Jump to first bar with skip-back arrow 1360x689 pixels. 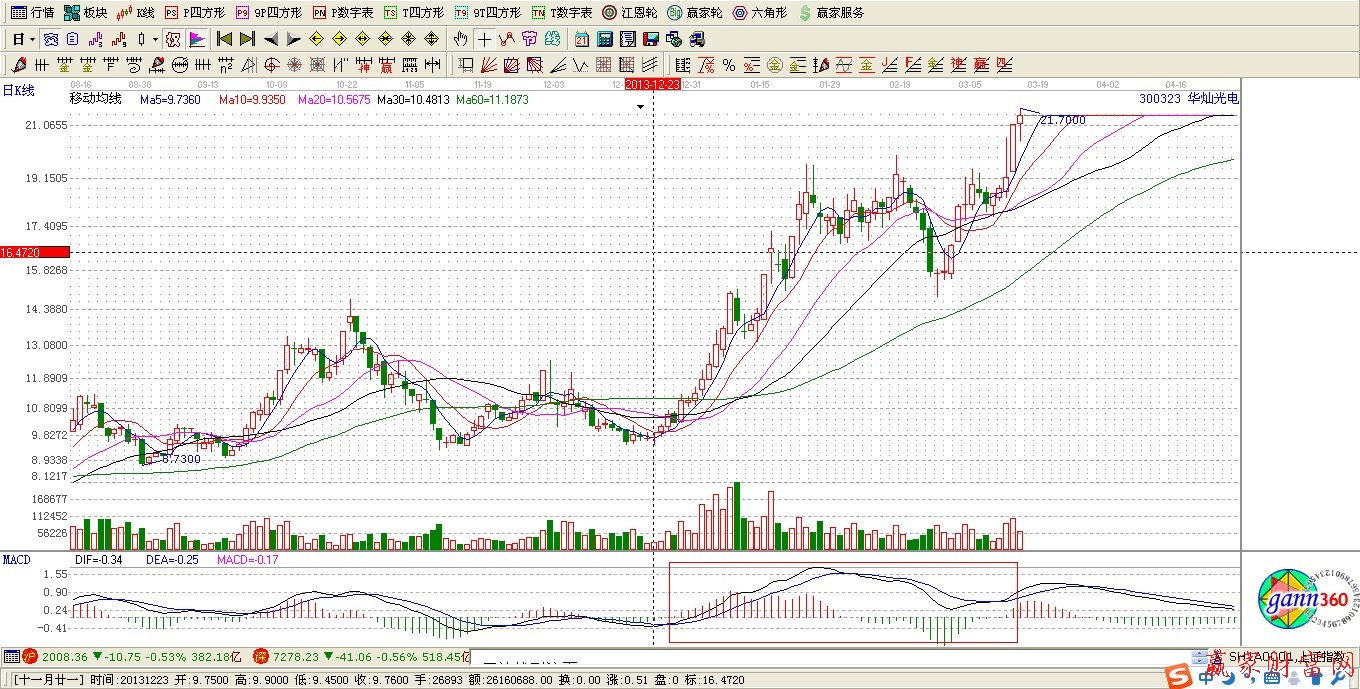(x=224, y=39)
